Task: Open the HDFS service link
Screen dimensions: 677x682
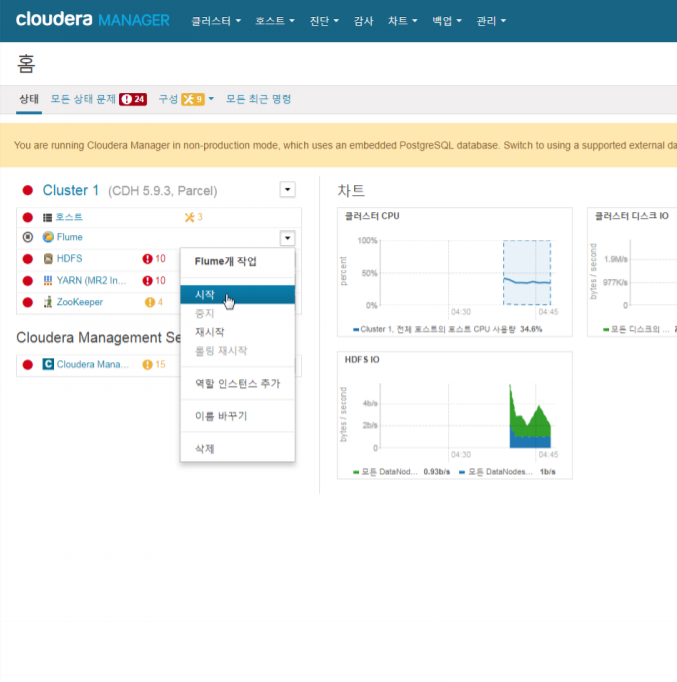Action: pos(70,258)
